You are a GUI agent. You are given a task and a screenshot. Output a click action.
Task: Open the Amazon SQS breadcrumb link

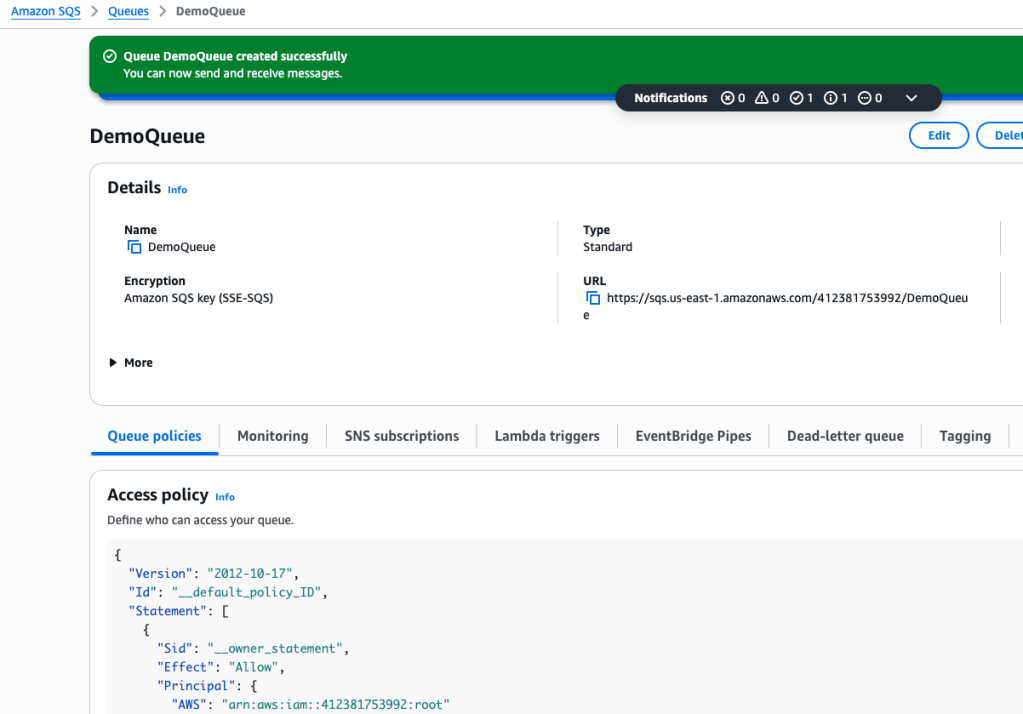pos(46,12)
